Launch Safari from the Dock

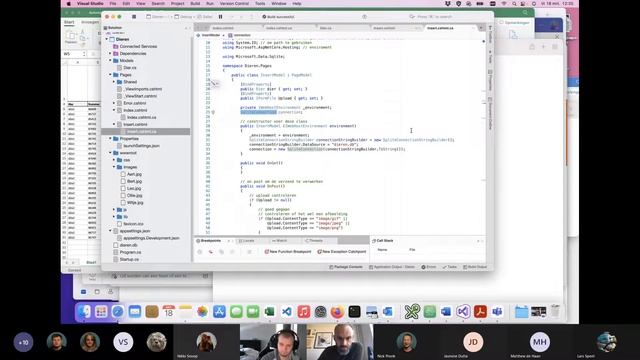(118, 312)
